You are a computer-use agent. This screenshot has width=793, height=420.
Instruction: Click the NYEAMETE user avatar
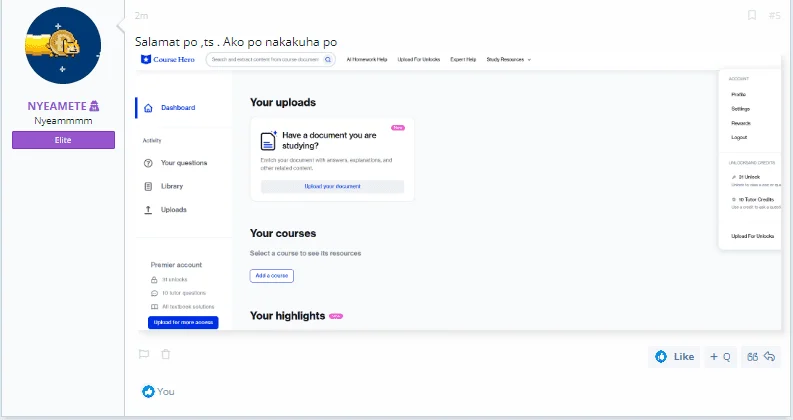pos(63,46)
